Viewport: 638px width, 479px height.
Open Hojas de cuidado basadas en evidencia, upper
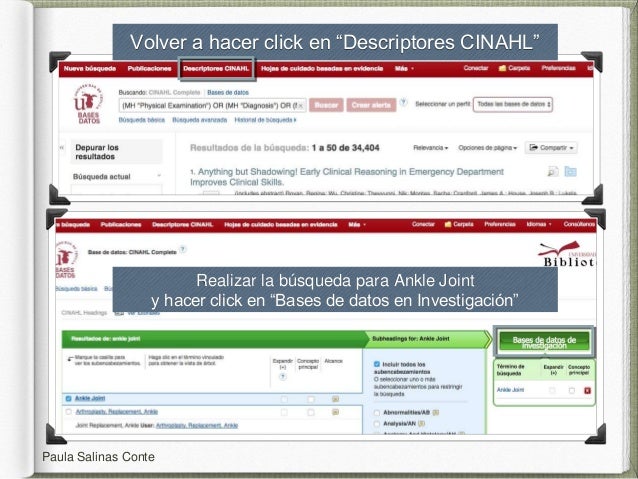point(322,68)
